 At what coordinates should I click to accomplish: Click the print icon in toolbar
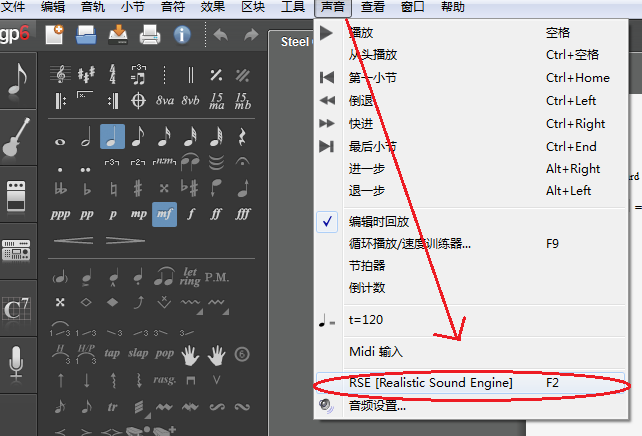tap(150, 36)
